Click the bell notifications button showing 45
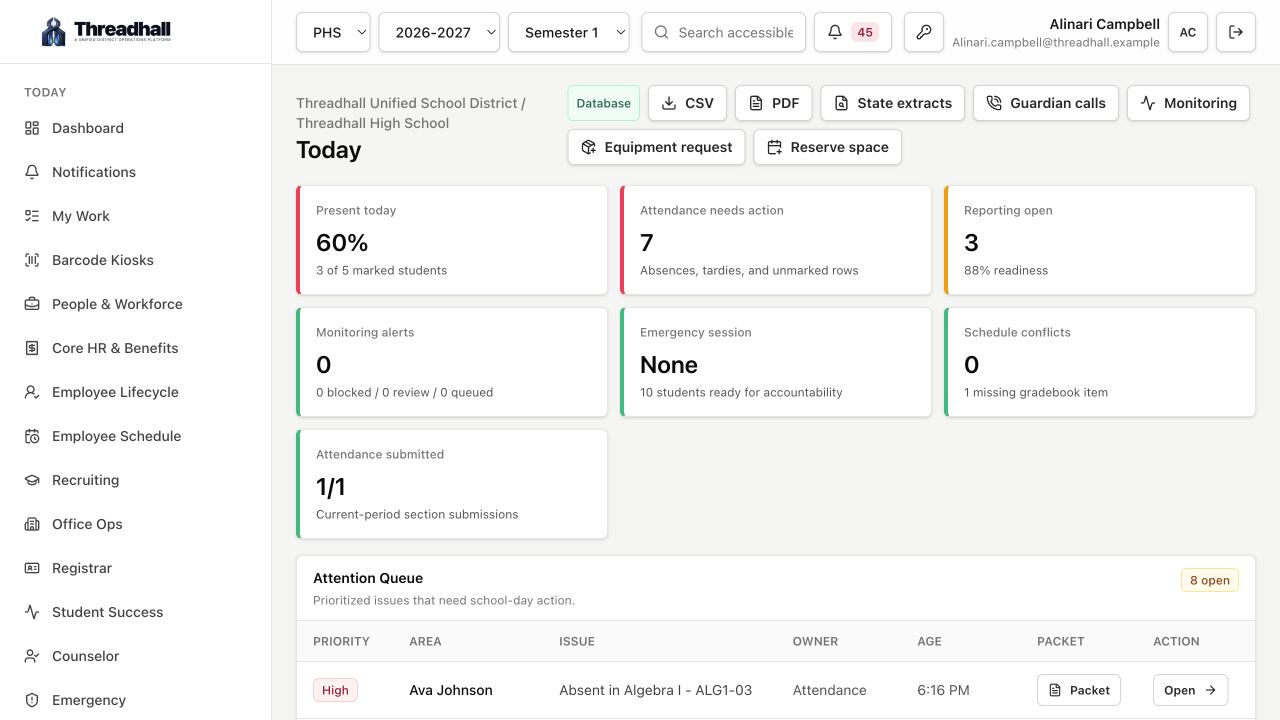This screenshot has height=720, width=1280. pyautogui.click(x=853, y=32)
